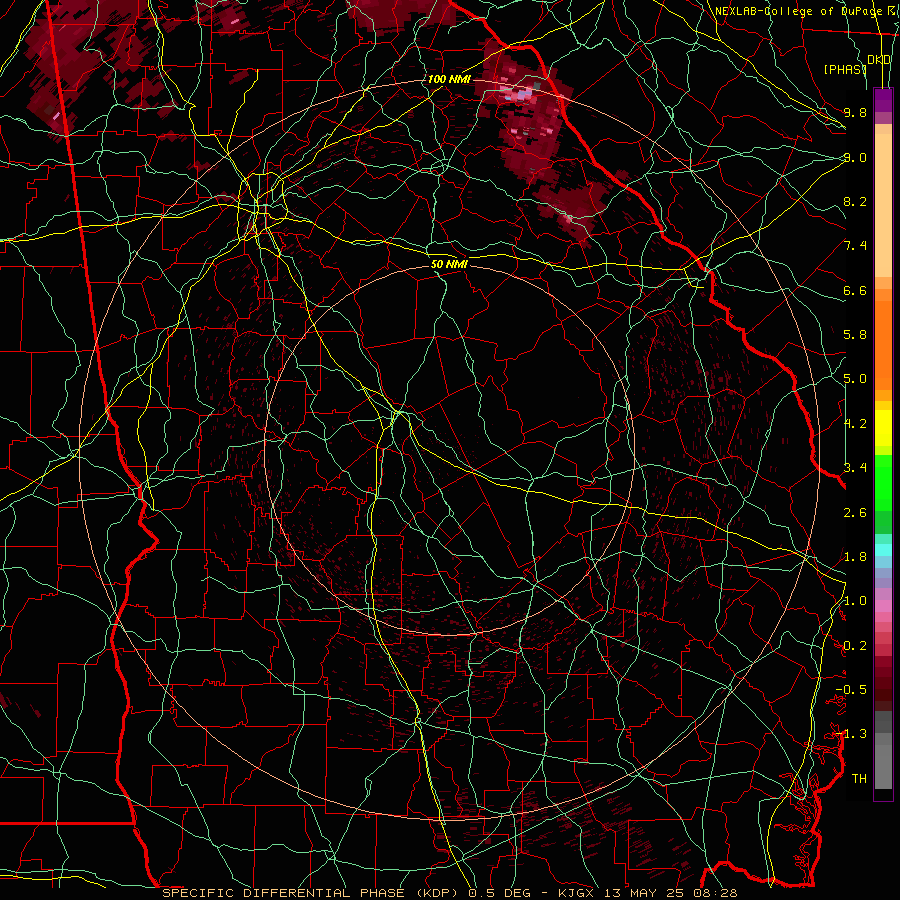
Task: Click the 1.8 scale value
Action: point(855,557)
